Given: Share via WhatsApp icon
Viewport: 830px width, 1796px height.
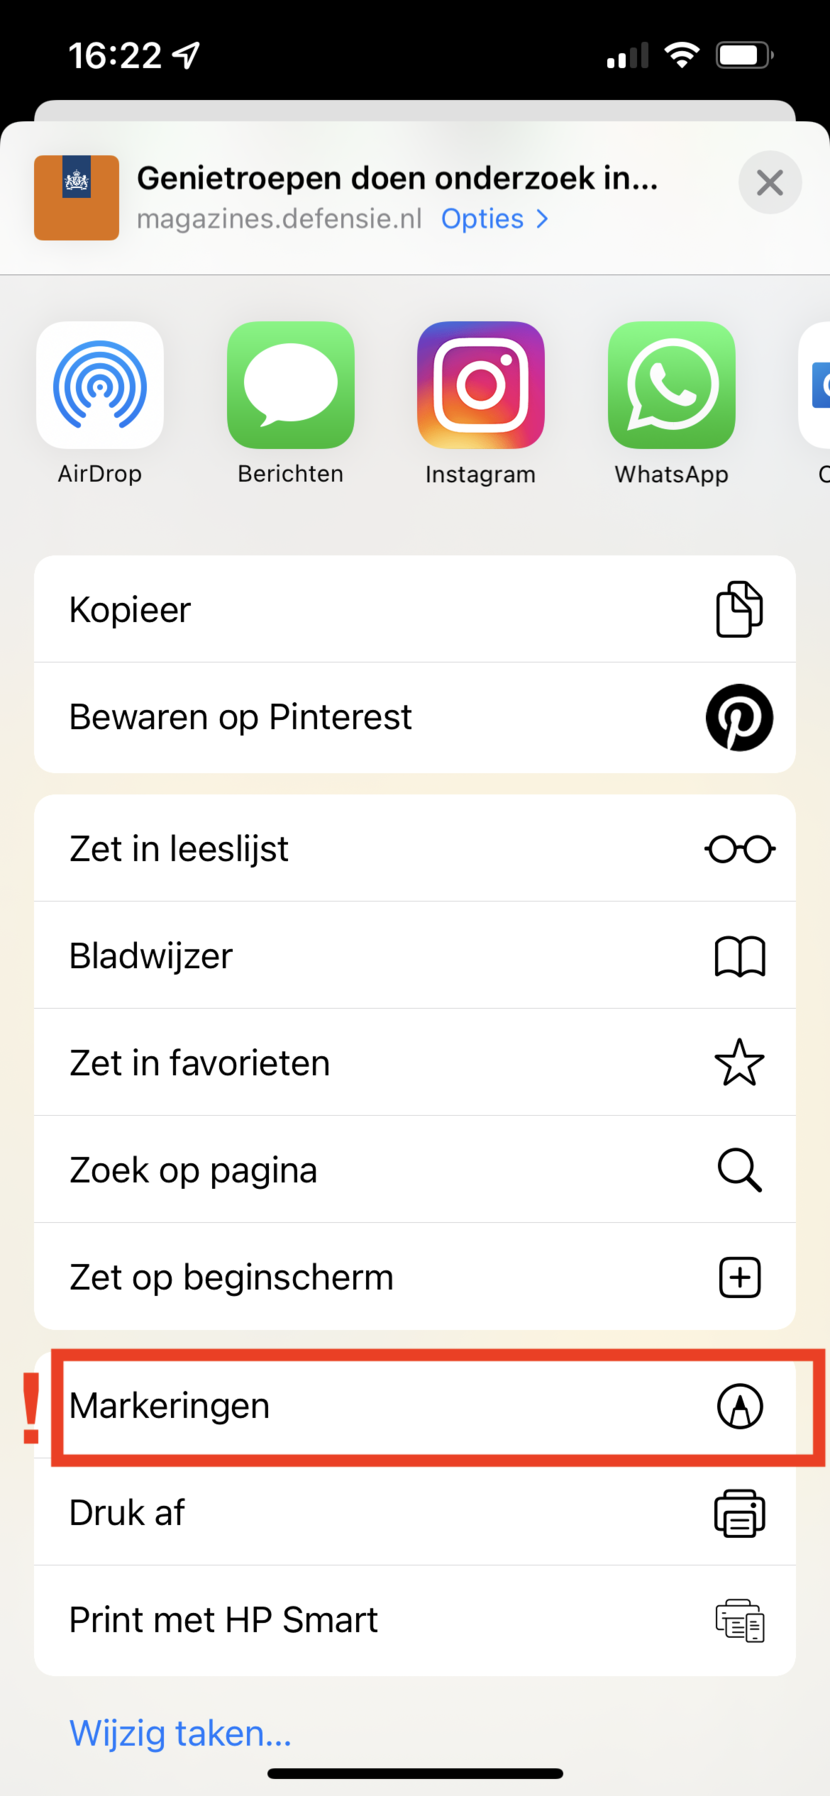Looking at the screenshot, I should pyautogui.click(x=672, y=386).
